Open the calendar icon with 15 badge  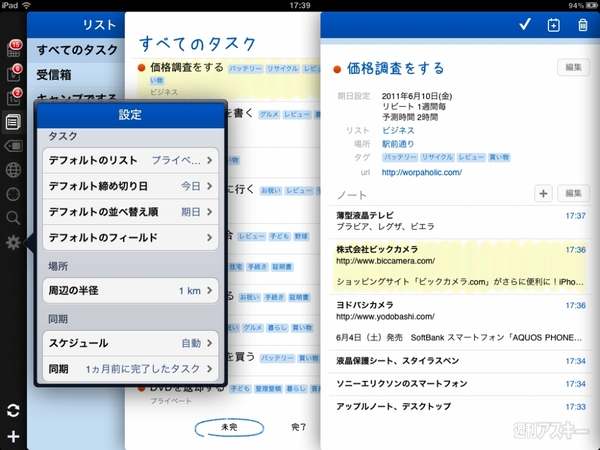[x=14, y=49]
